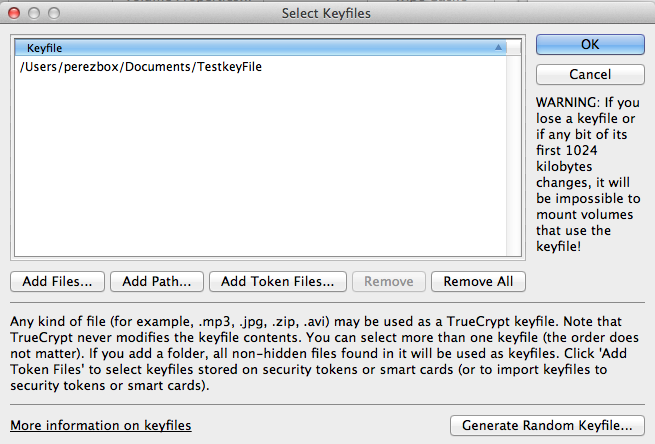This screenshot has height=444, width=655.
Task: Open More information on keyfiles link
Action: click(100, 425)
